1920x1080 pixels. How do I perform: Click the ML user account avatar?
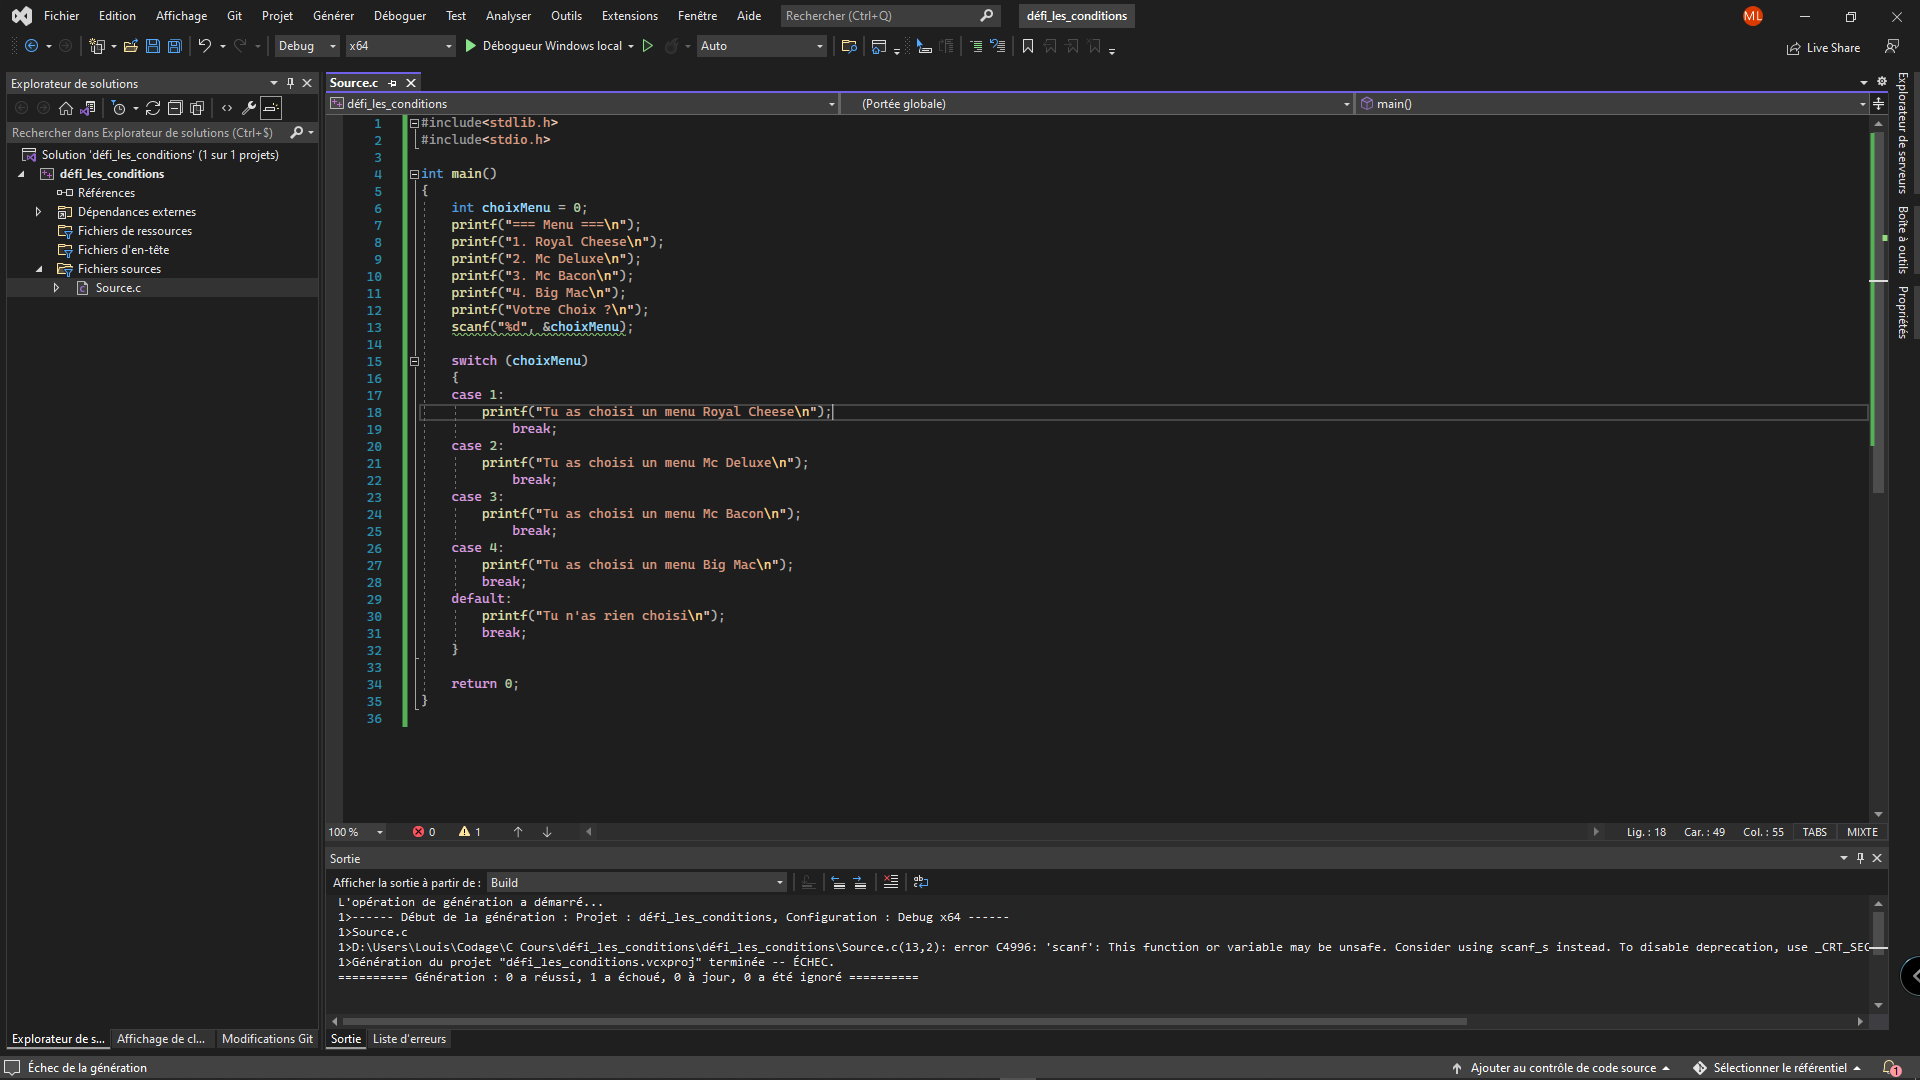(x=1753, y=16)
